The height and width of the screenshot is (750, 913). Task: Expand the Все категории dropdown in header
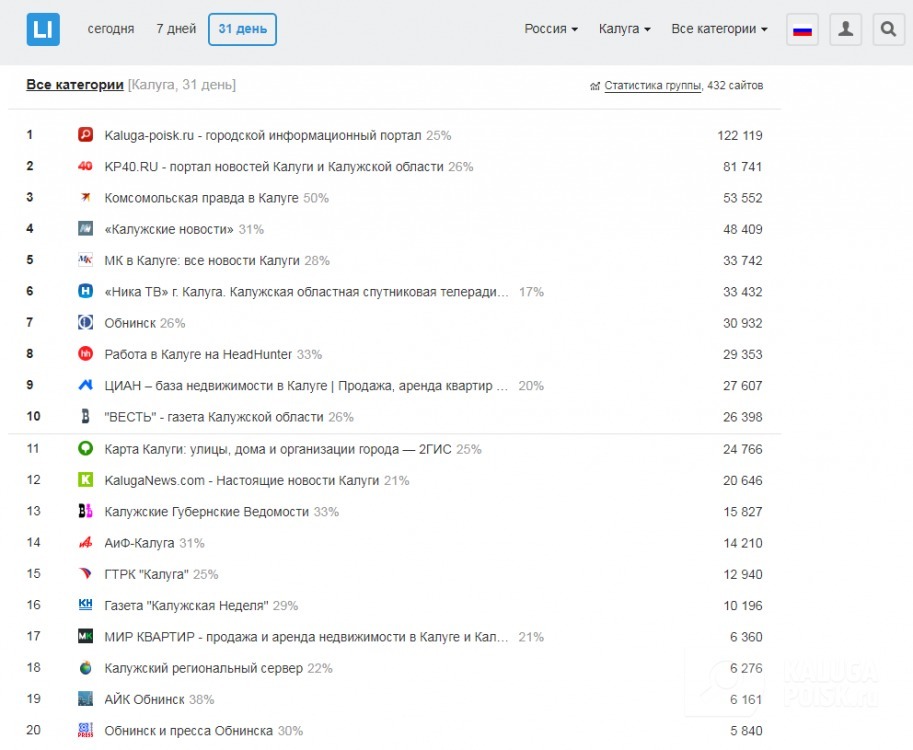(719, 29)
